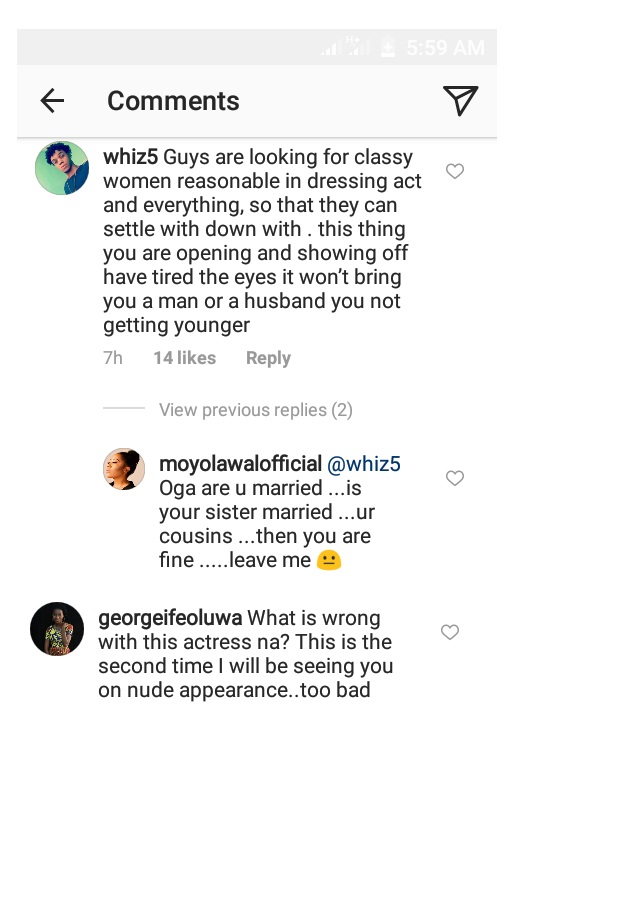The image size is (632, 924).
Task: Open georgeifeoluwa username link
Action: (x=170, y=618)
